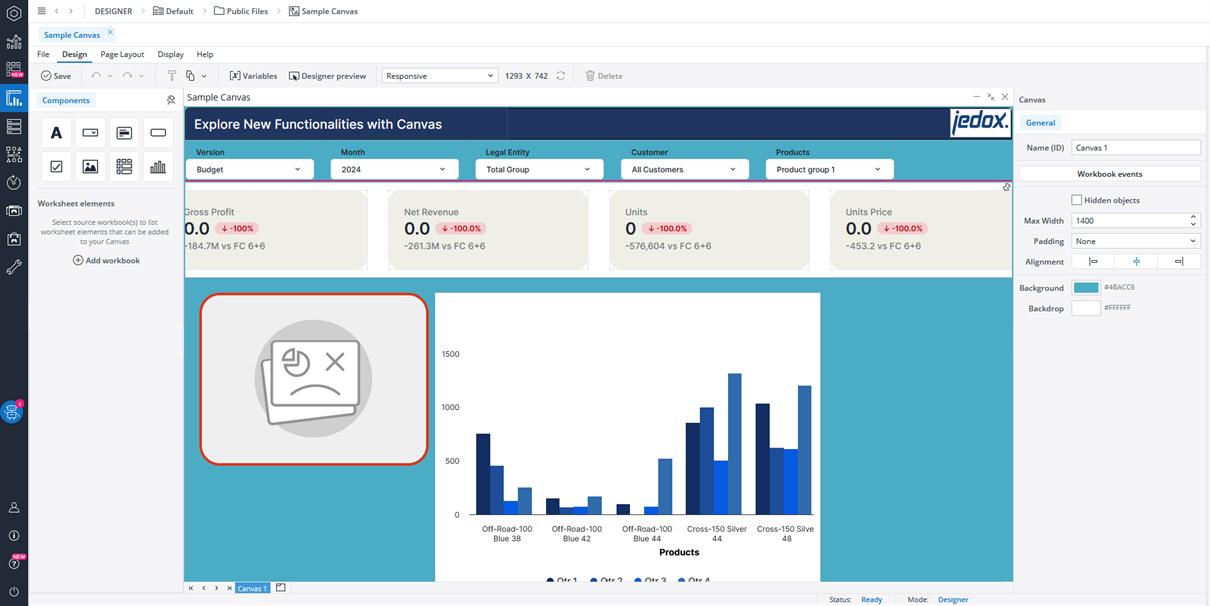
Task: Open the All Customers dropdown
Action: click(685, 170)
